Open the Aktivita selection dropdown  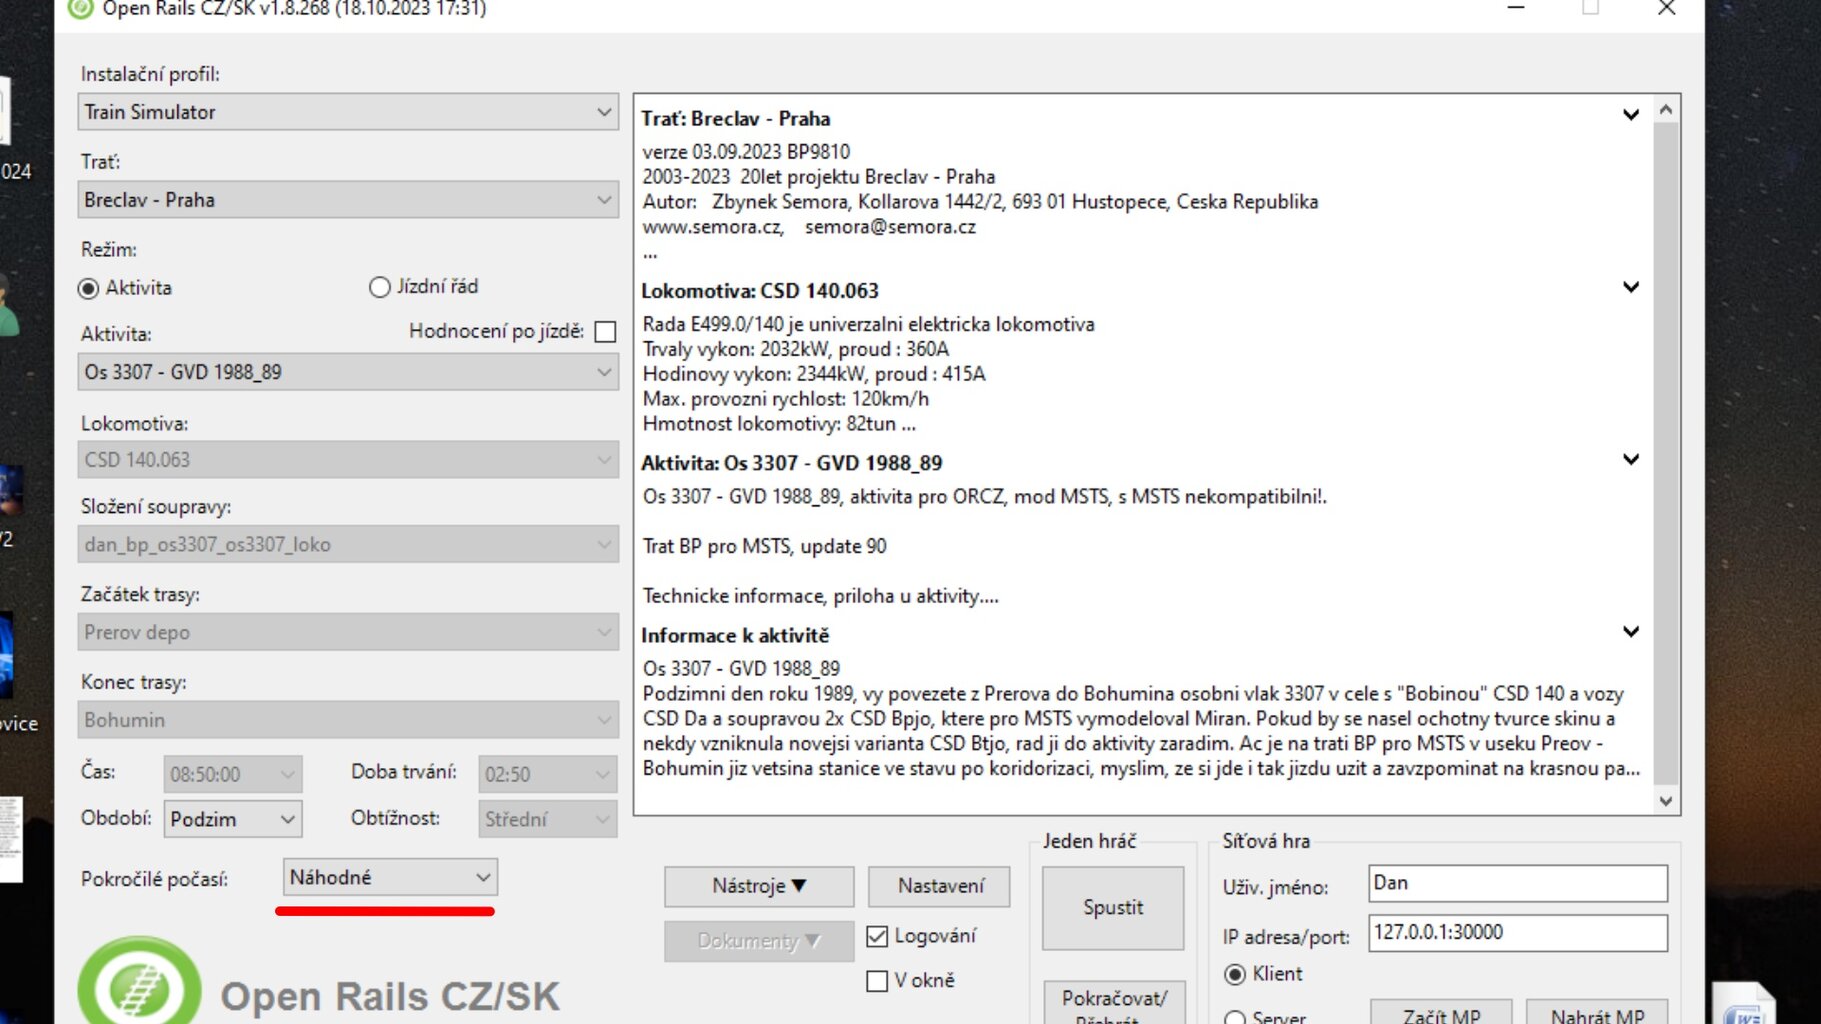pos(348,372)
